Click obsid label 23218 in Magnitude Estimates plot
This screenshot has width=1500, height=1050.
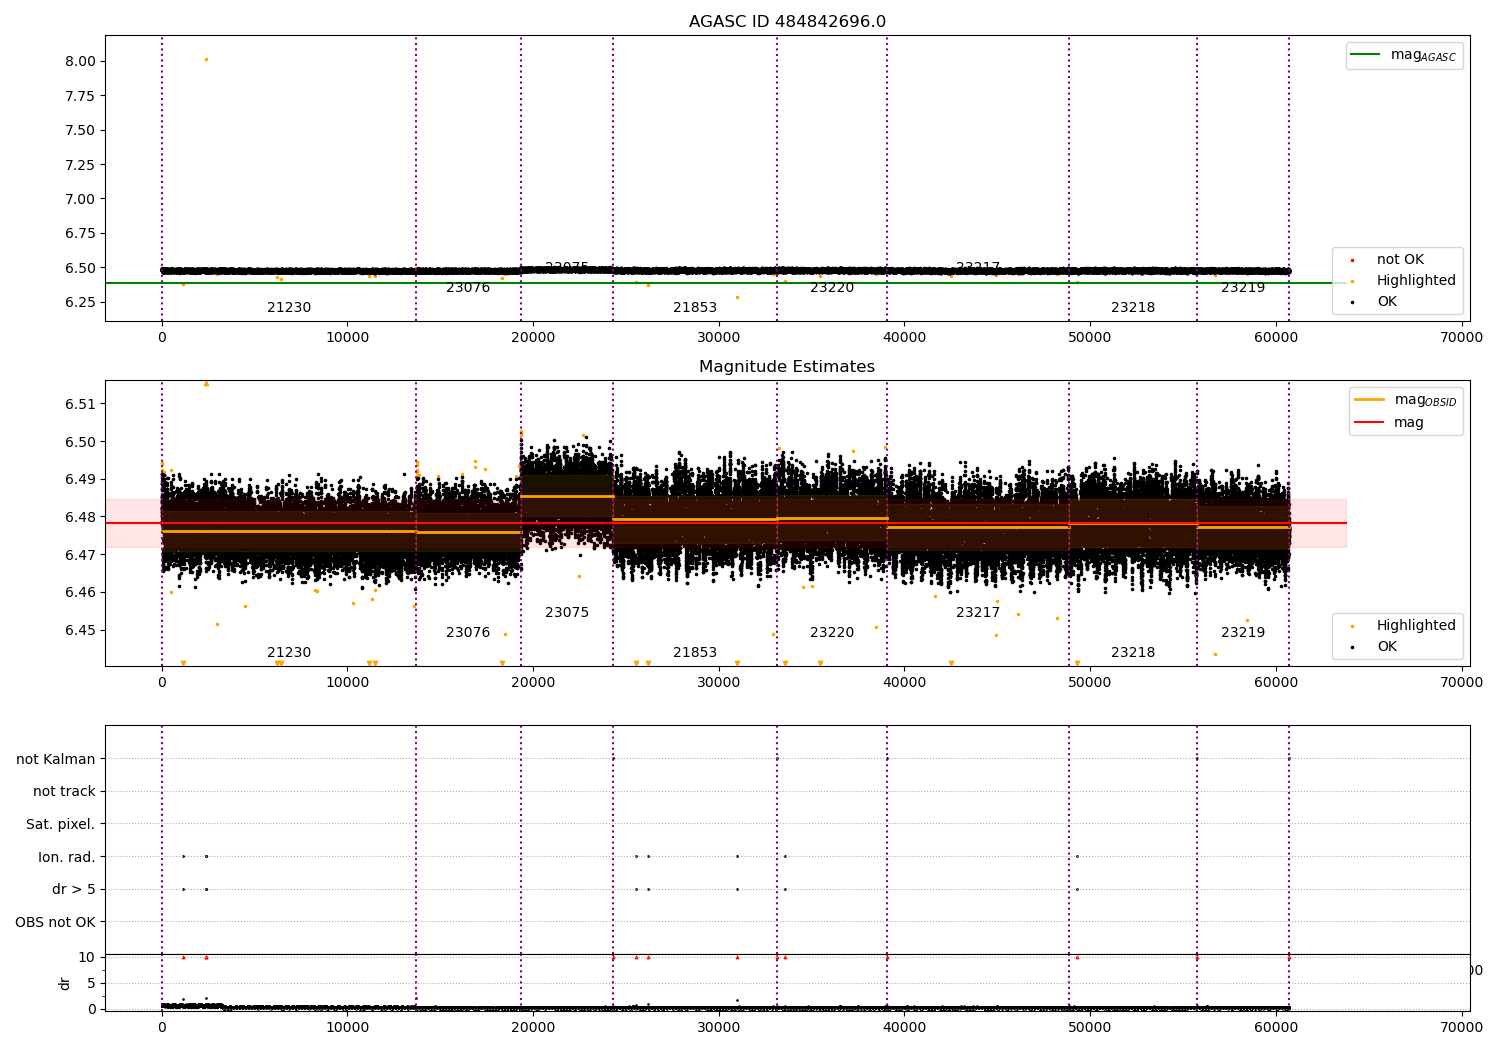click(1133, 653)
